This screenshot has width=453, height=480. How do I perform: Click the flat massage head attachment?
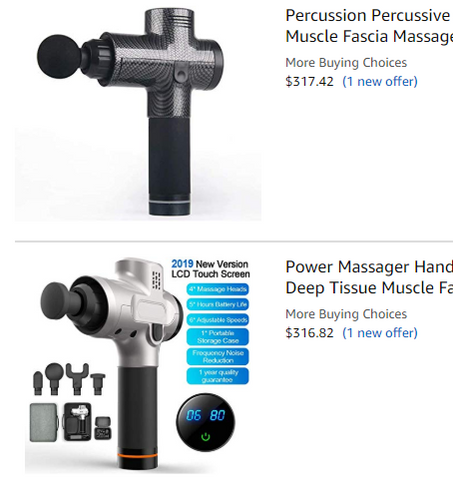pyautogui.click(x=98, y=384)
